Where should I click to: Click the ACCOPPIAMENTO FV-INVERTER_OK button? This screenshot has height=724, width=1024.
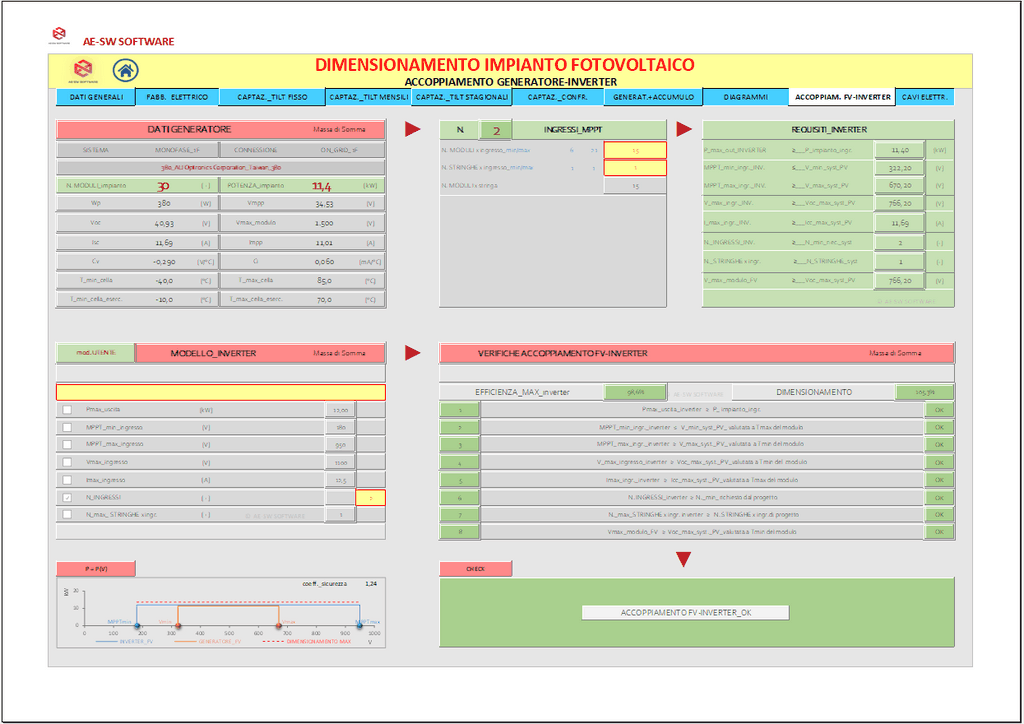coord(685,612)
